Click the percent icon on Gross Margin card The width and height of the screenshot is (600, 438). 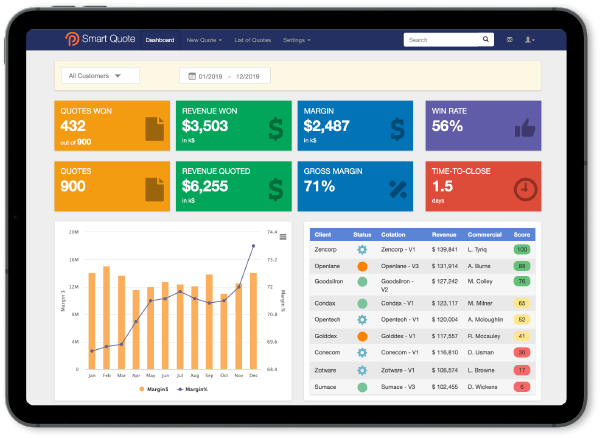(x=398, y=189)
